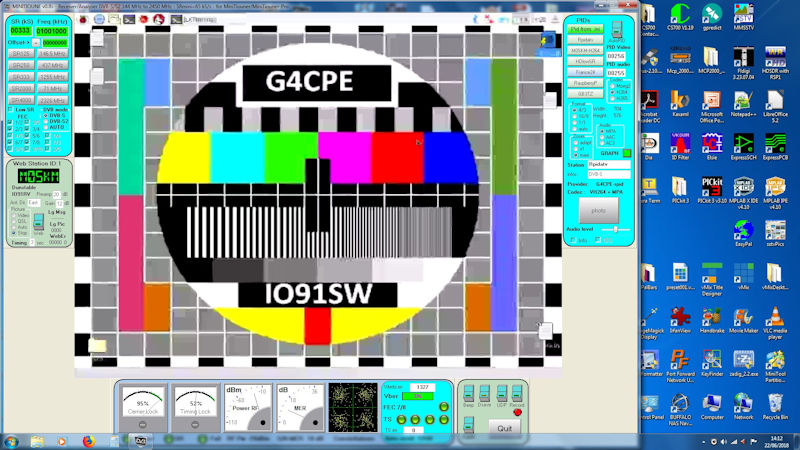This screenshot has width=800, height=450.
Task: Open the file manager icon in video toolbar
Action: point(114,19)
